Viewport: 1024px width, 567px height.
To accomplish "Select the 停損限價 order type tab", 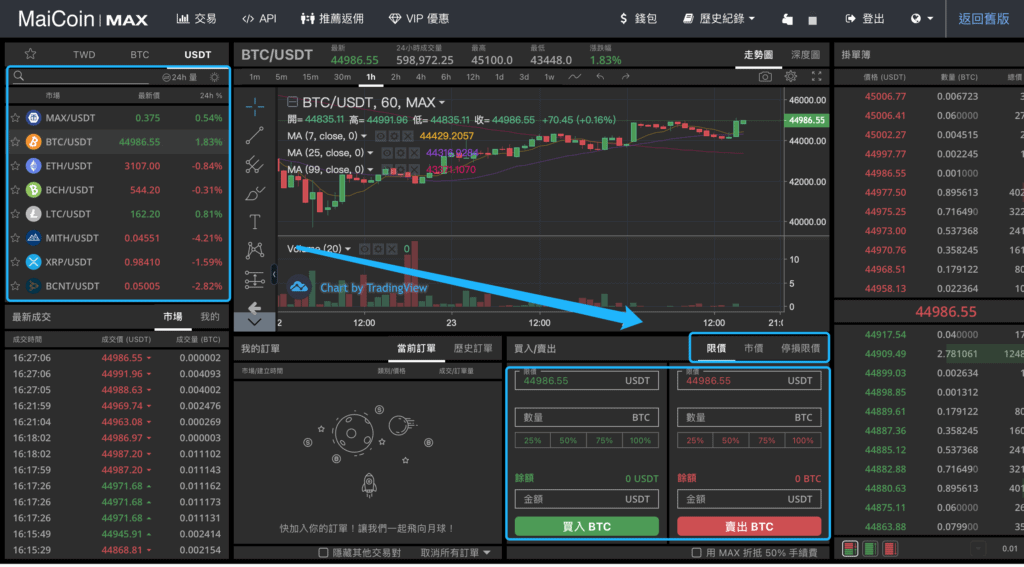I will tap(800, 348).
